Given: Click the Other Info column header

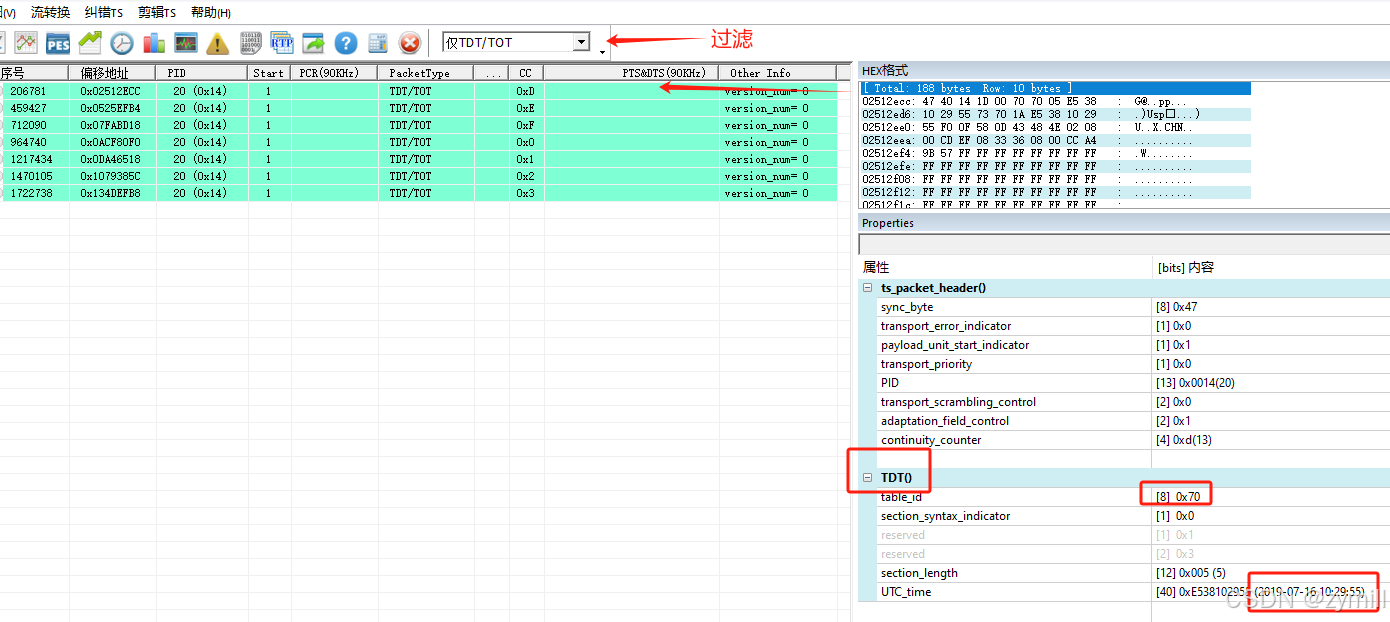Looking at the screenshot, I should click(x=778, y=73).
